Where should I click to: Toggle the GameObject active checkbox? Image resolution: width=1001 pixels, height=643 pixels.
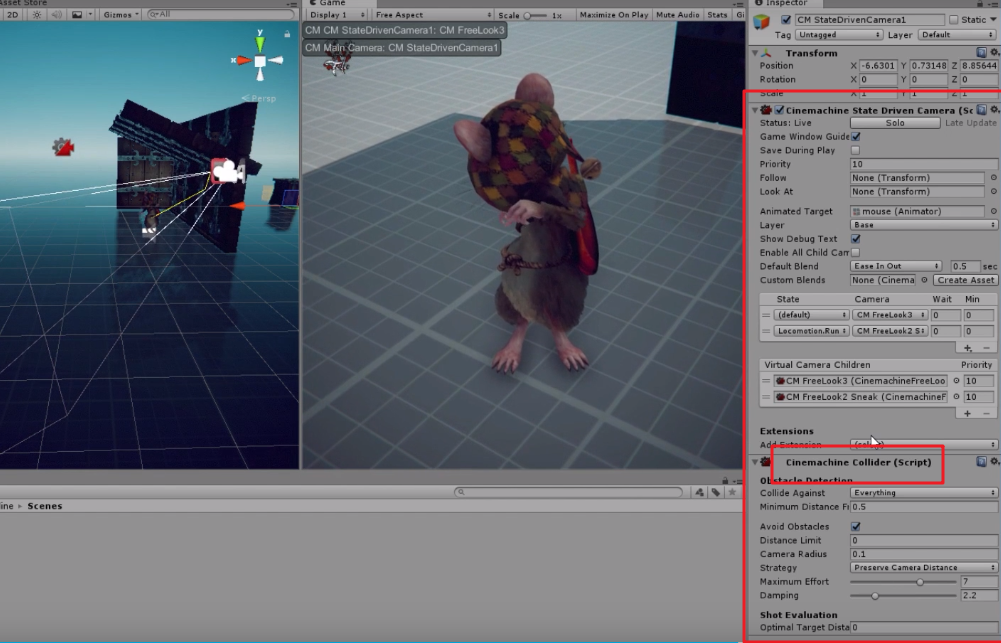(786, 20)
